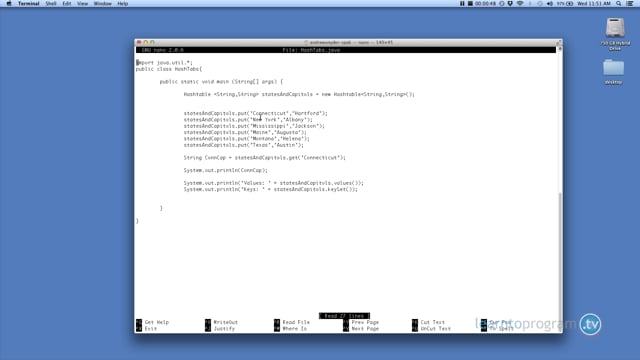Open the Help menu
Screen dimensions: 640x360
[122, 4]
